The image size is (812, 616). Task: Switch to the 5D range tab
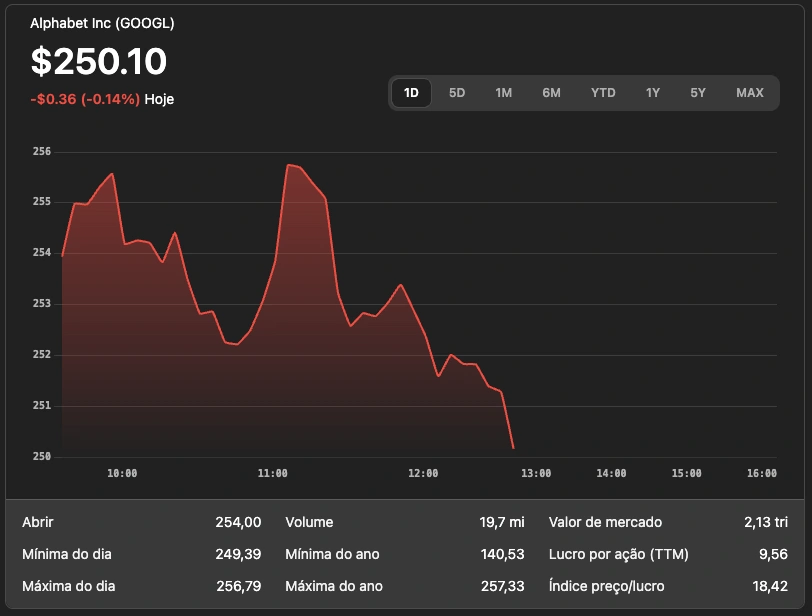tap(457, 93)
